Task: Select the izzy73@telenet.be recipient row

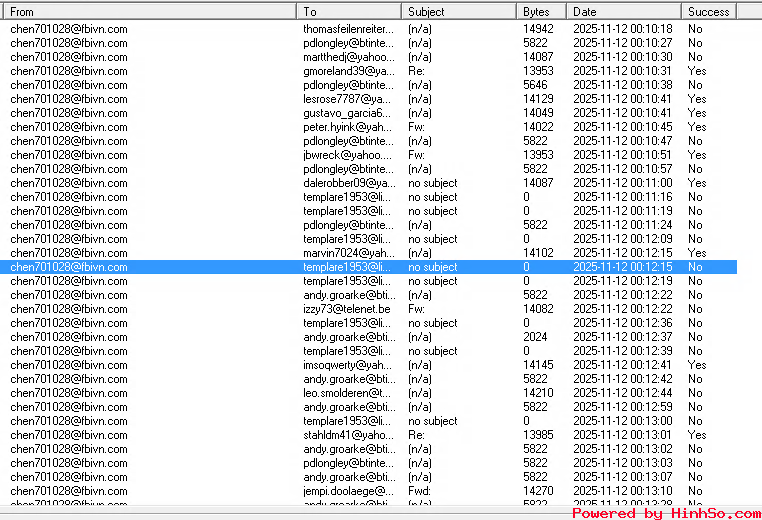Action: (x=348, y=309)
